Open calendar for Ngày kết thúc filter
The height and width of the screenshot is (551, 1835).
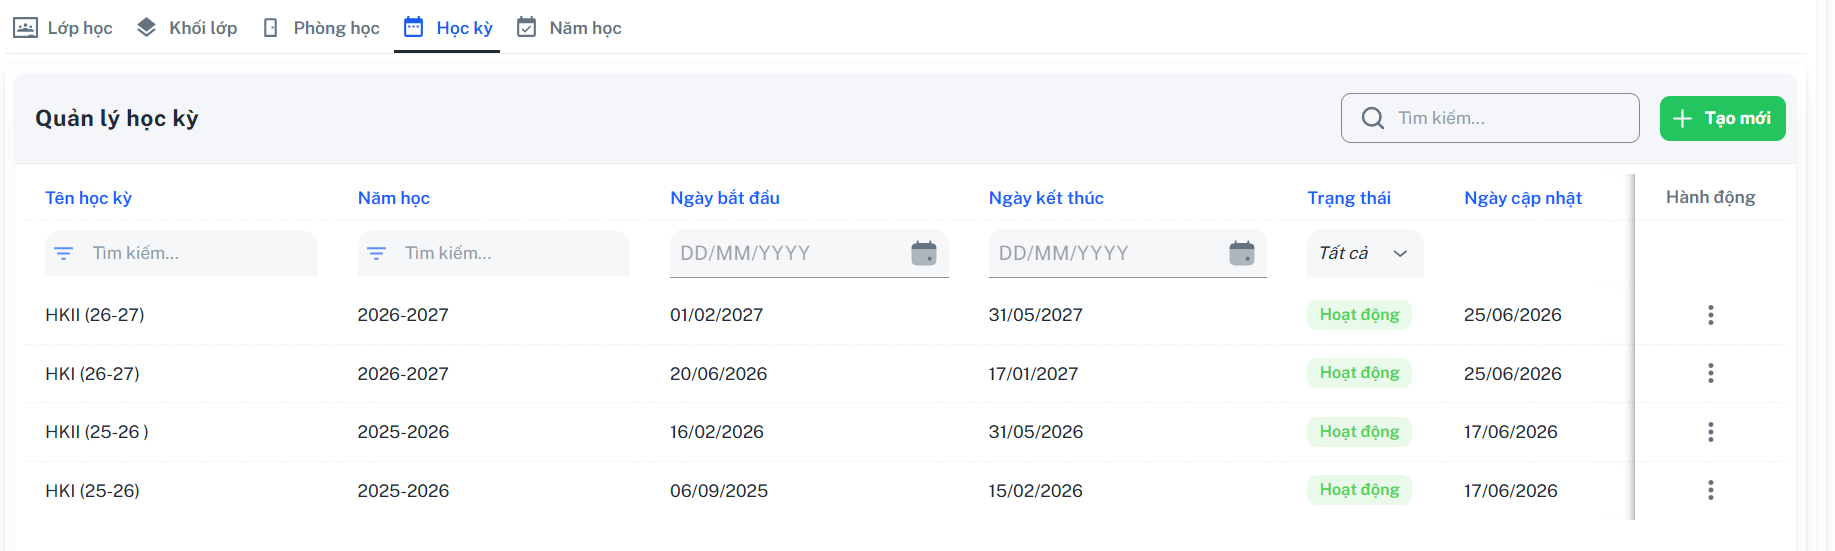pyautogui.click(x=1242, y=253)
